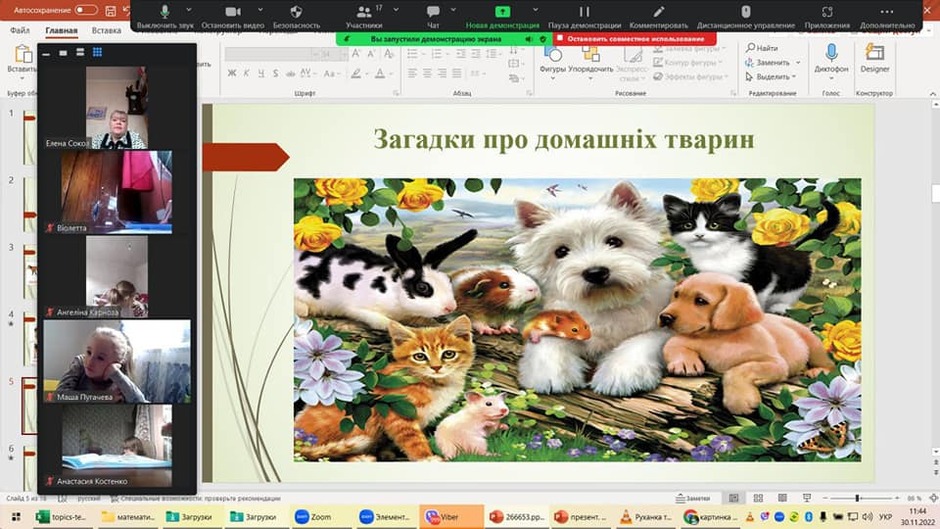940x529 pixels.
Task: Open Zoom Participants panel
Action: tap(364, 16)
